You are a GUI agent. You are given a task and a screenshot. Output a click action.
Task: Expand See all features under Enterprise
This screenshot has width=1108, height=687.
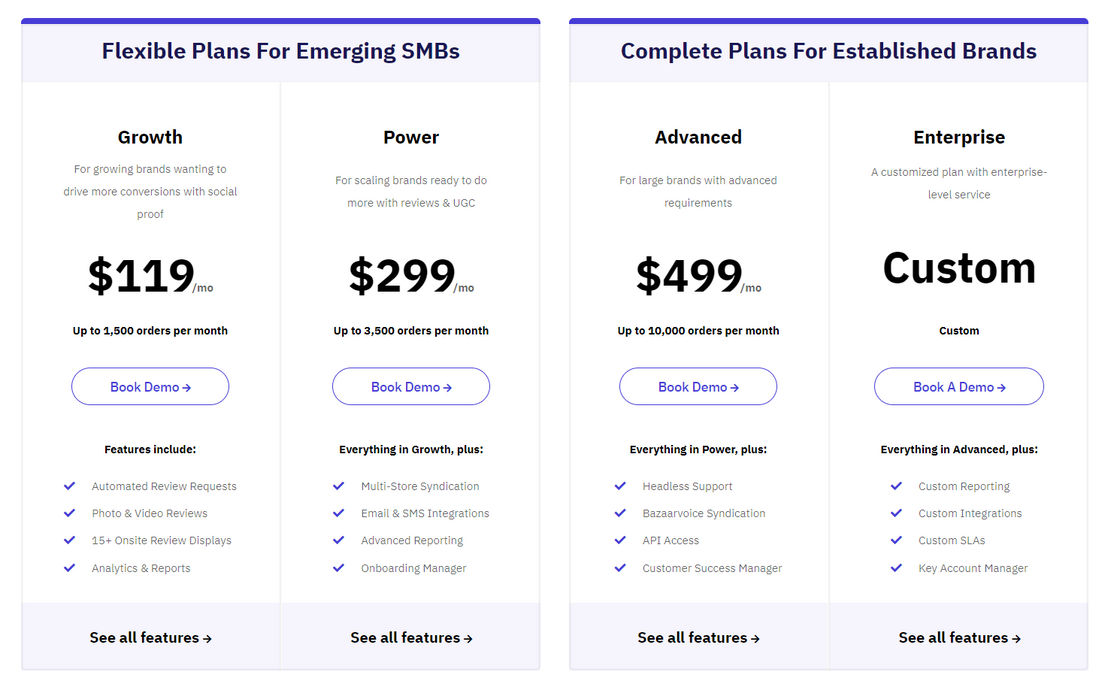(960, 638)
